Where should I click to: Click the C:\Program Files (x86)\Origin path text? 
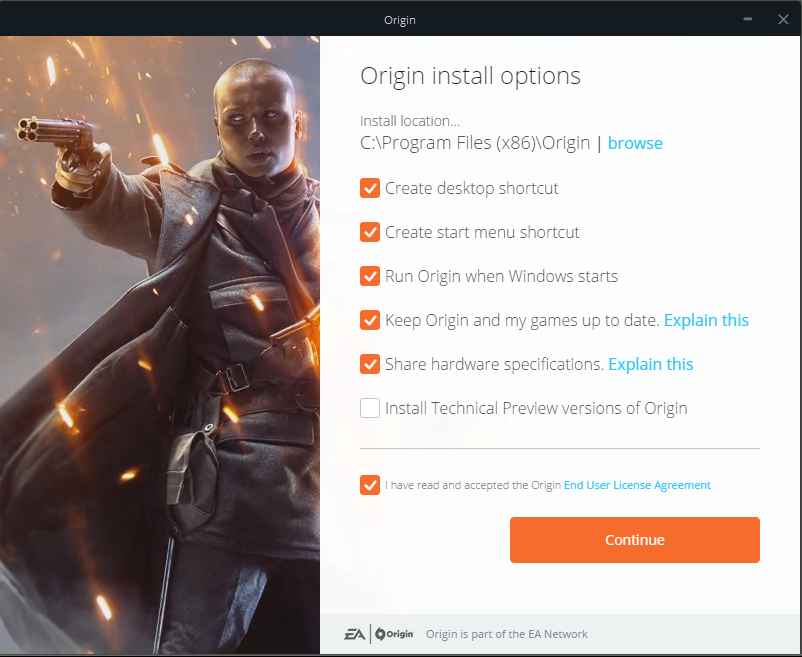(x=475, y=143)
